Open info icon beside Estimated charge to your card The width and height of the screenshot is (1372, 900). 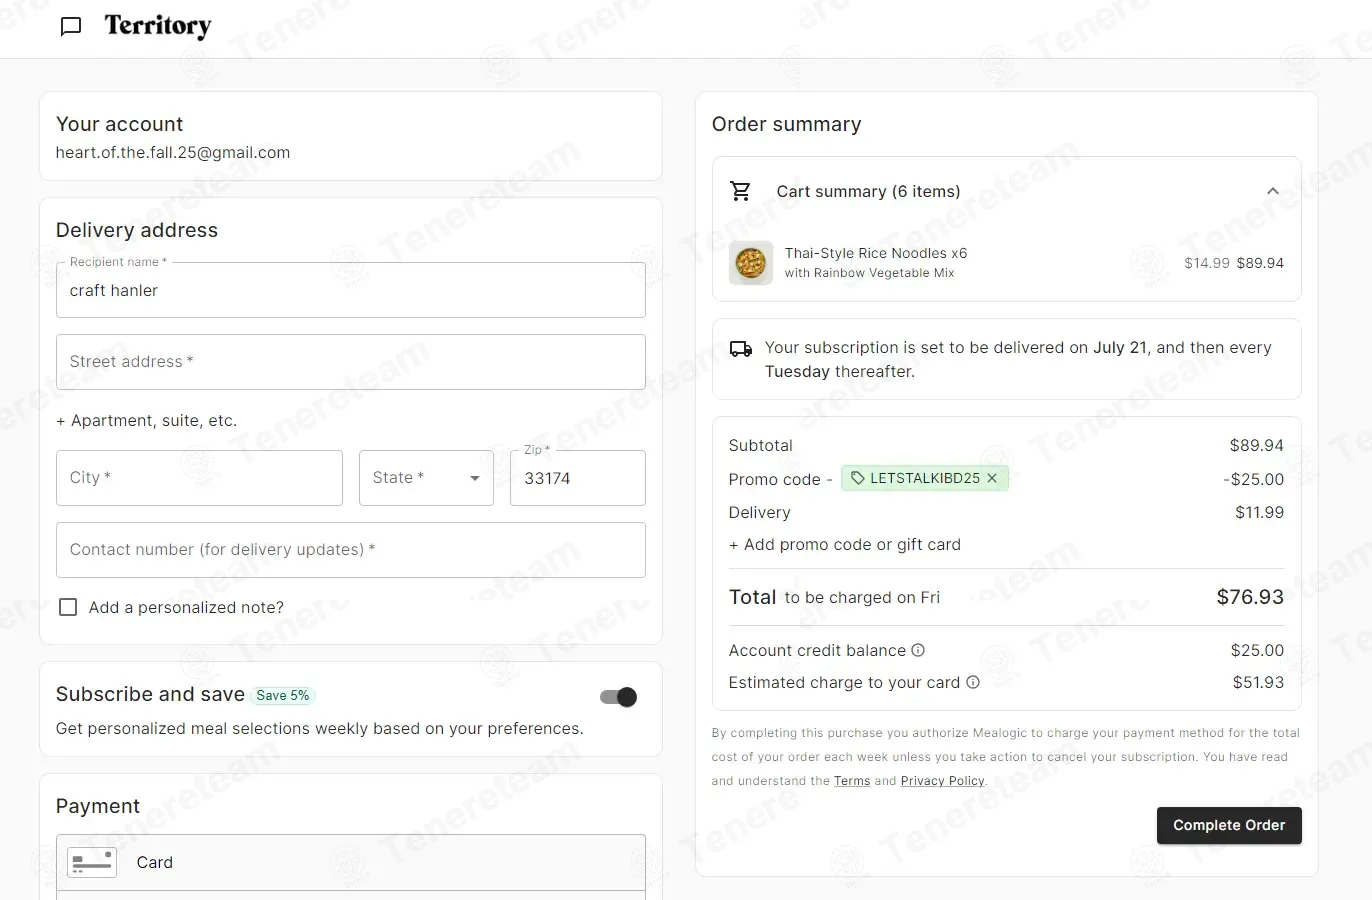tap(972, 682)
